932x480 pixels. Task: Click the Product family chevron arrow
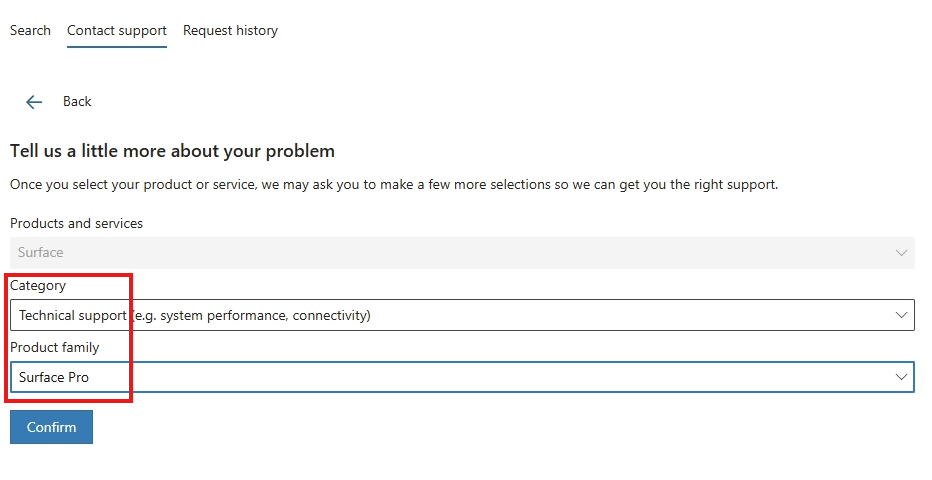click(901, 377)
